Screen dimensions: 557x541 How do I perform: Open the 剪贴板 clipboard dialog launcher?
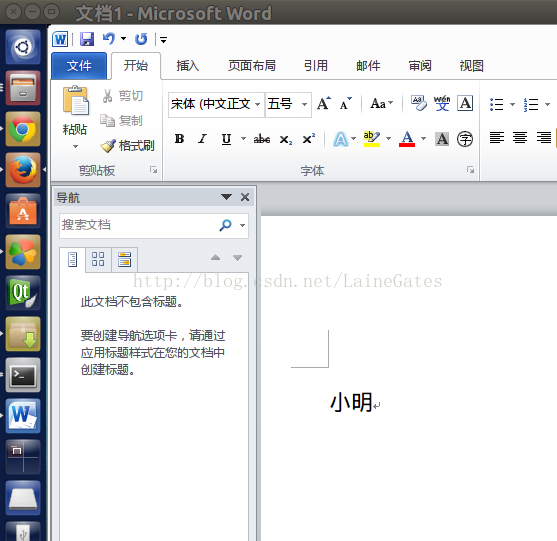coord(153,170)
